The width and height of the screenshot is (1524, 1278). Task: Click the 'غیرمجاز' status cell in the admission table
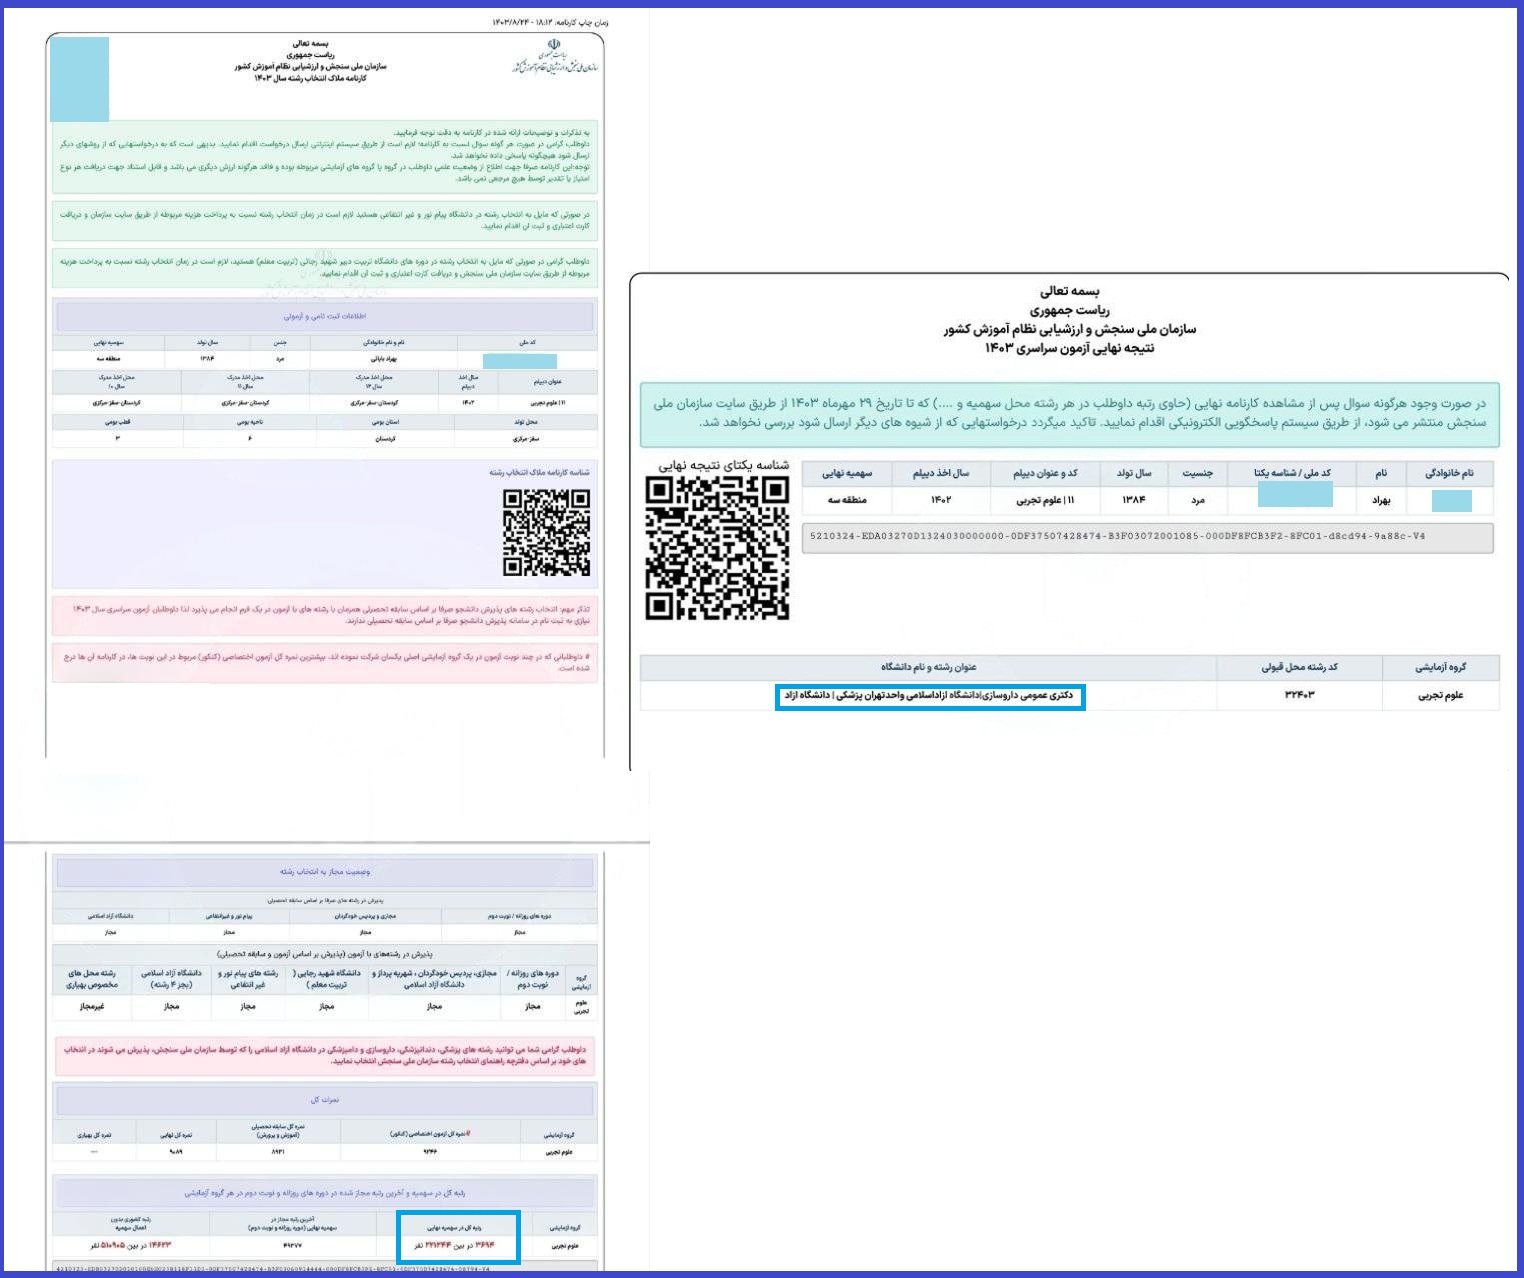[92, 1006]
